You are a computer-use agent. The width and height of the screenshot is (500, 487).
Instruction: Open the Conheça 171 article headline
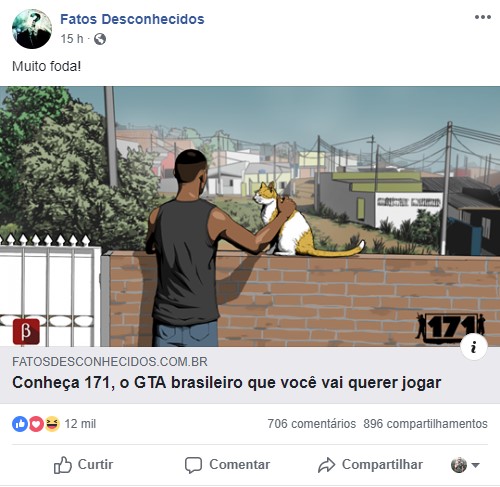(x=227, y=382)
